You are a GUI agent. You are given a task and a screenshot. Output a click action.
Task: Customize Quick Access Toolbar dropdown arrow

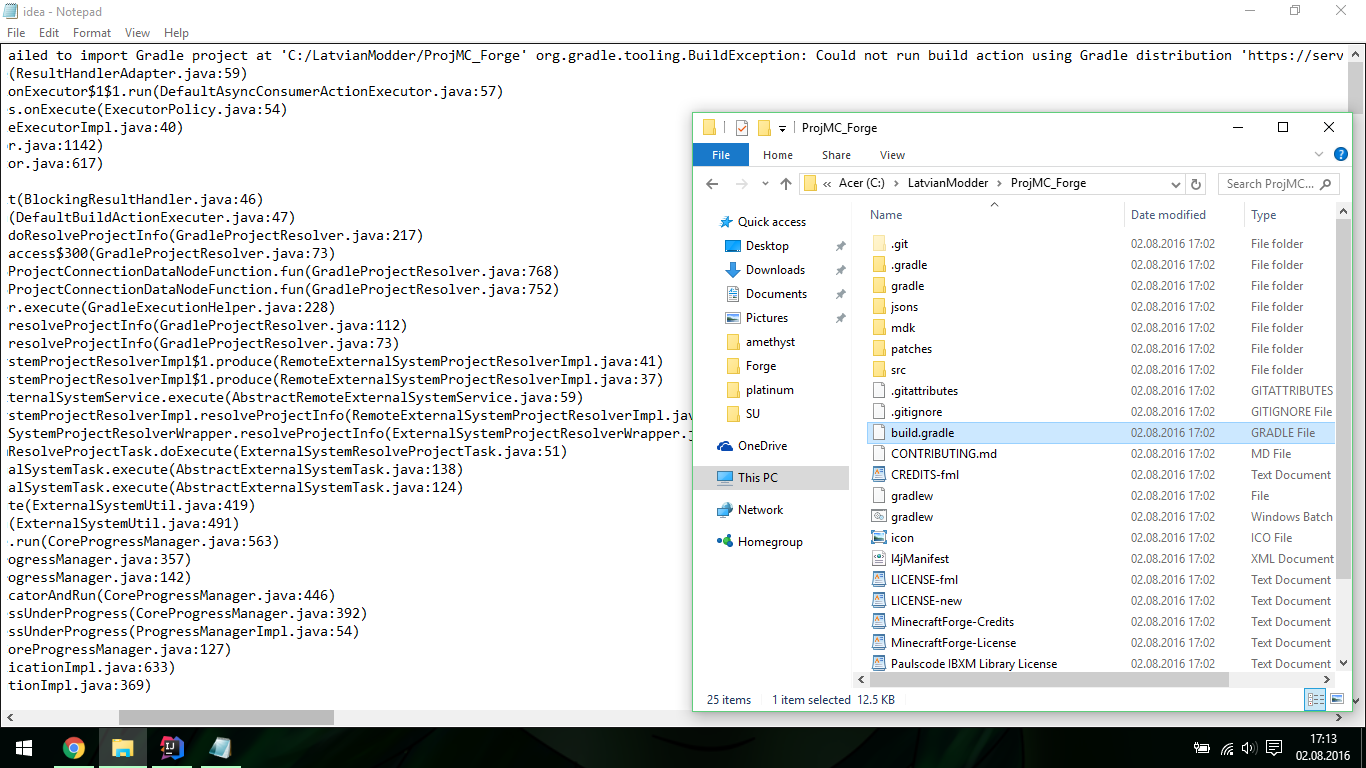point(783,128)
